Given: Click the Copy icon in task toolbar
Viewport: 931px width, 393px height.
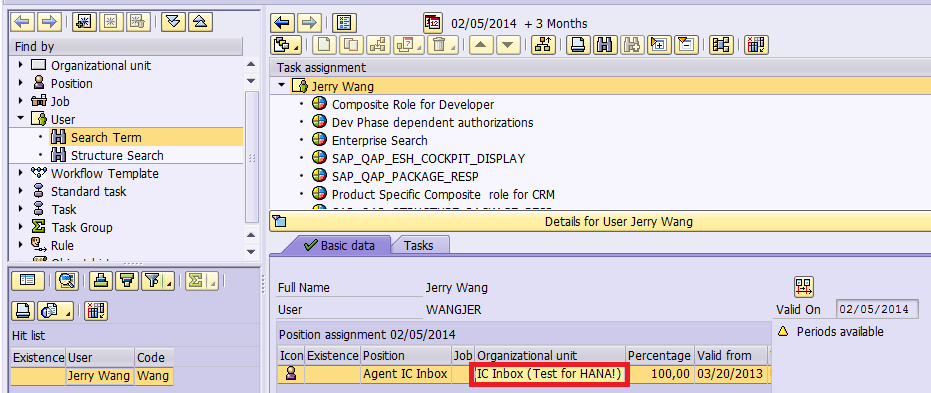Looking at the screenshot, I should click(x=353, y=44).
